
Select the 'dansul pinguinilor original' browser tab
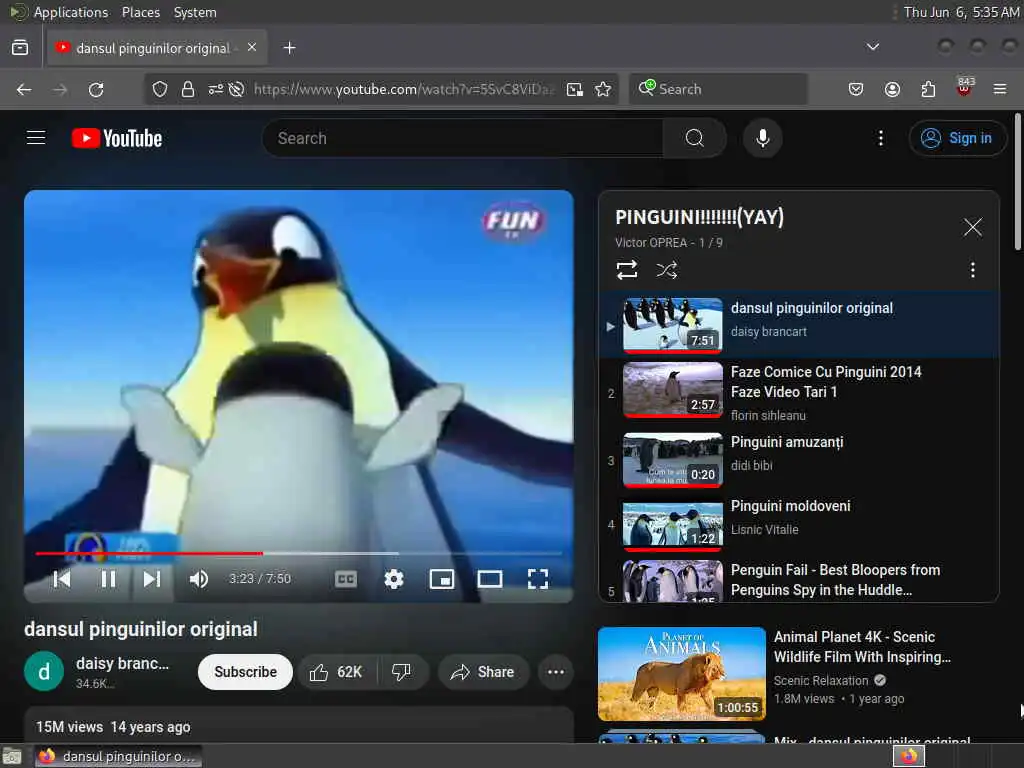tap(157, 48)
